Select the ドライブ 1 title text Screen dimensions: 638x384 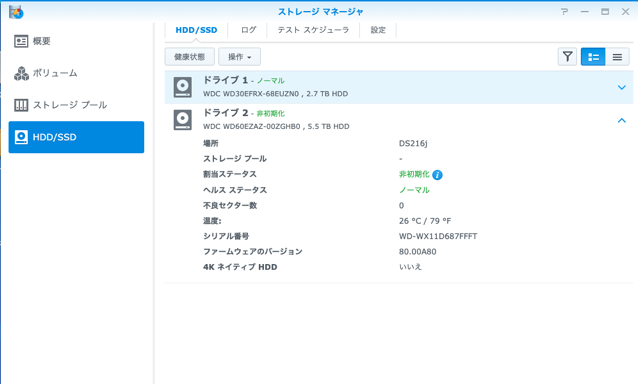click(225, 80)
